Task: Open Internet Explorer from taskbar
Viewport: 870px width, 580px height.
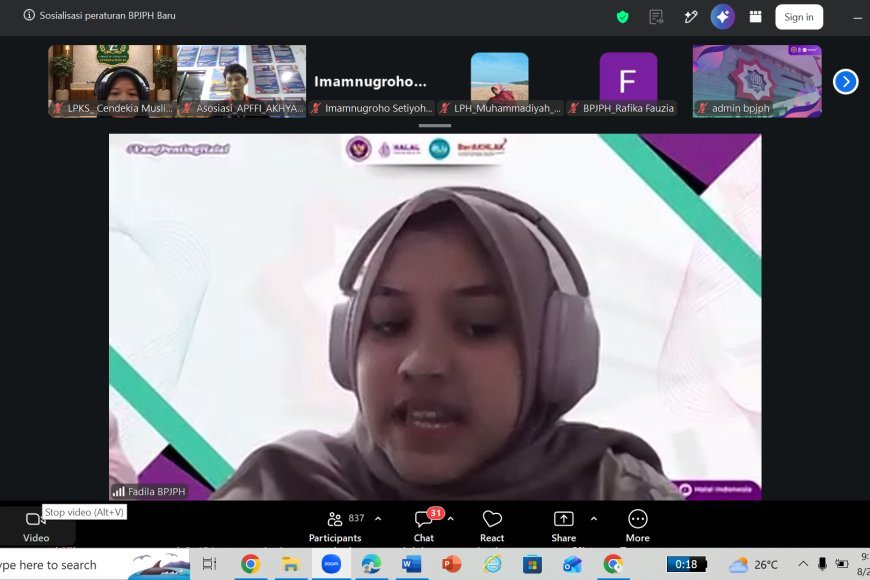Action: (x=492, y=564)
